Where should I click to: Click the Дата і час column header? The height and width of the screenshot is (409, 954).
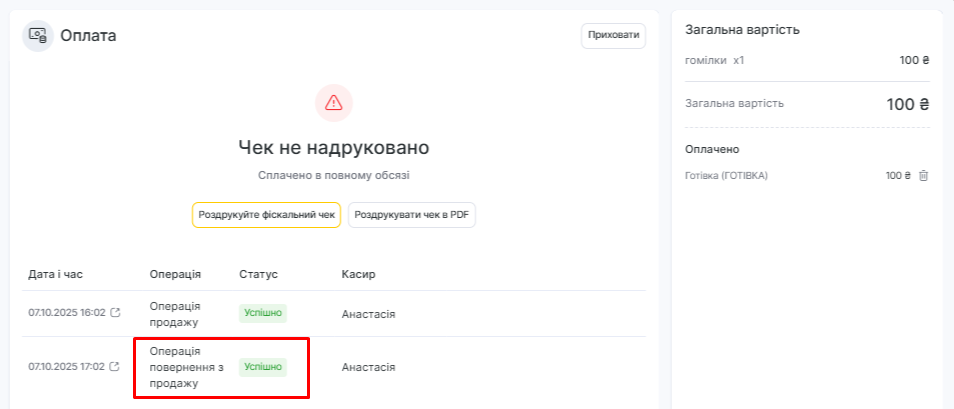tap(57, 274)
